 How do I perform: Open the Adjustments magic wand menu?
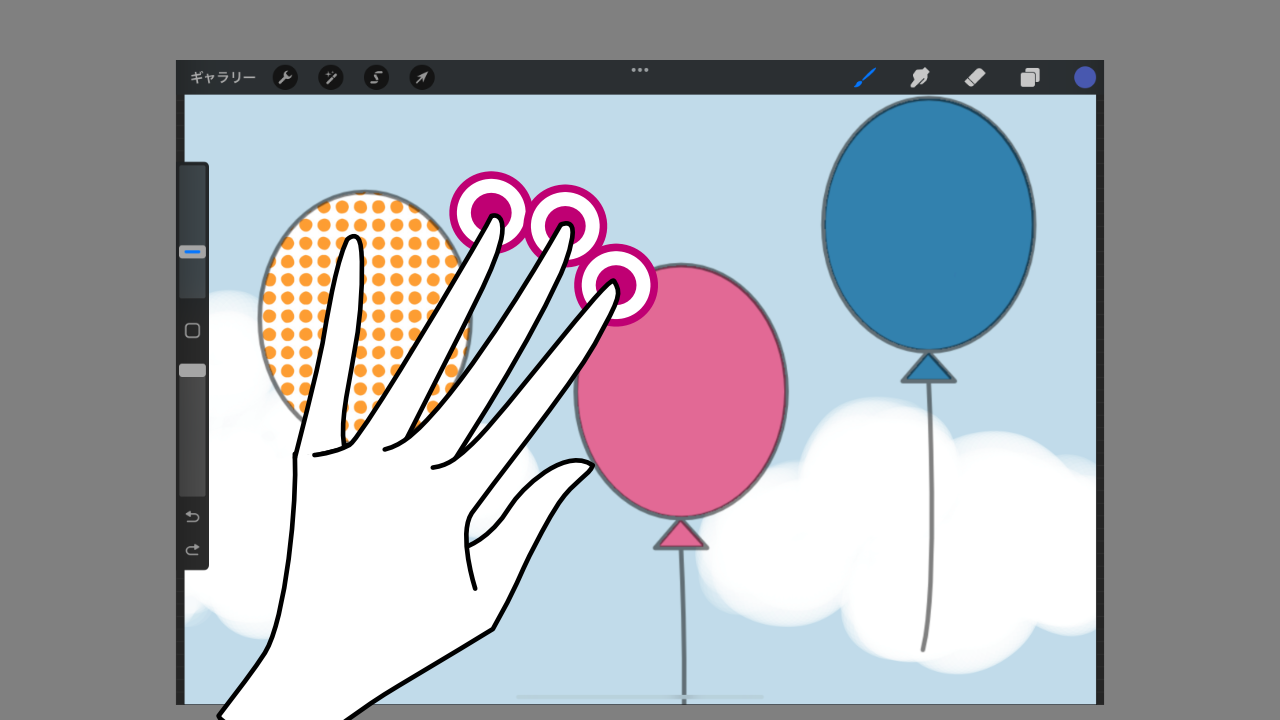point(331,78)
